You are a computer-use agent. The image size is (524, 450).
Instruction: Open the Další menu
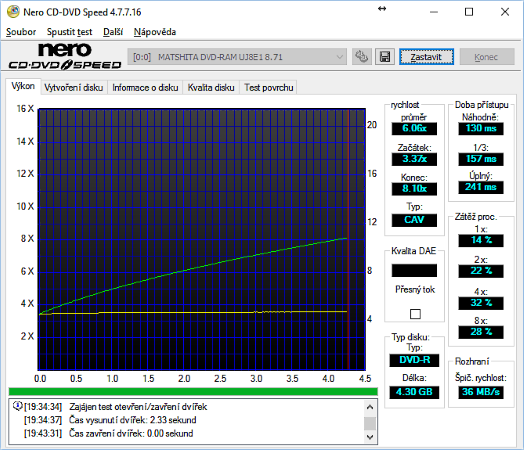[x=113, y=32]
